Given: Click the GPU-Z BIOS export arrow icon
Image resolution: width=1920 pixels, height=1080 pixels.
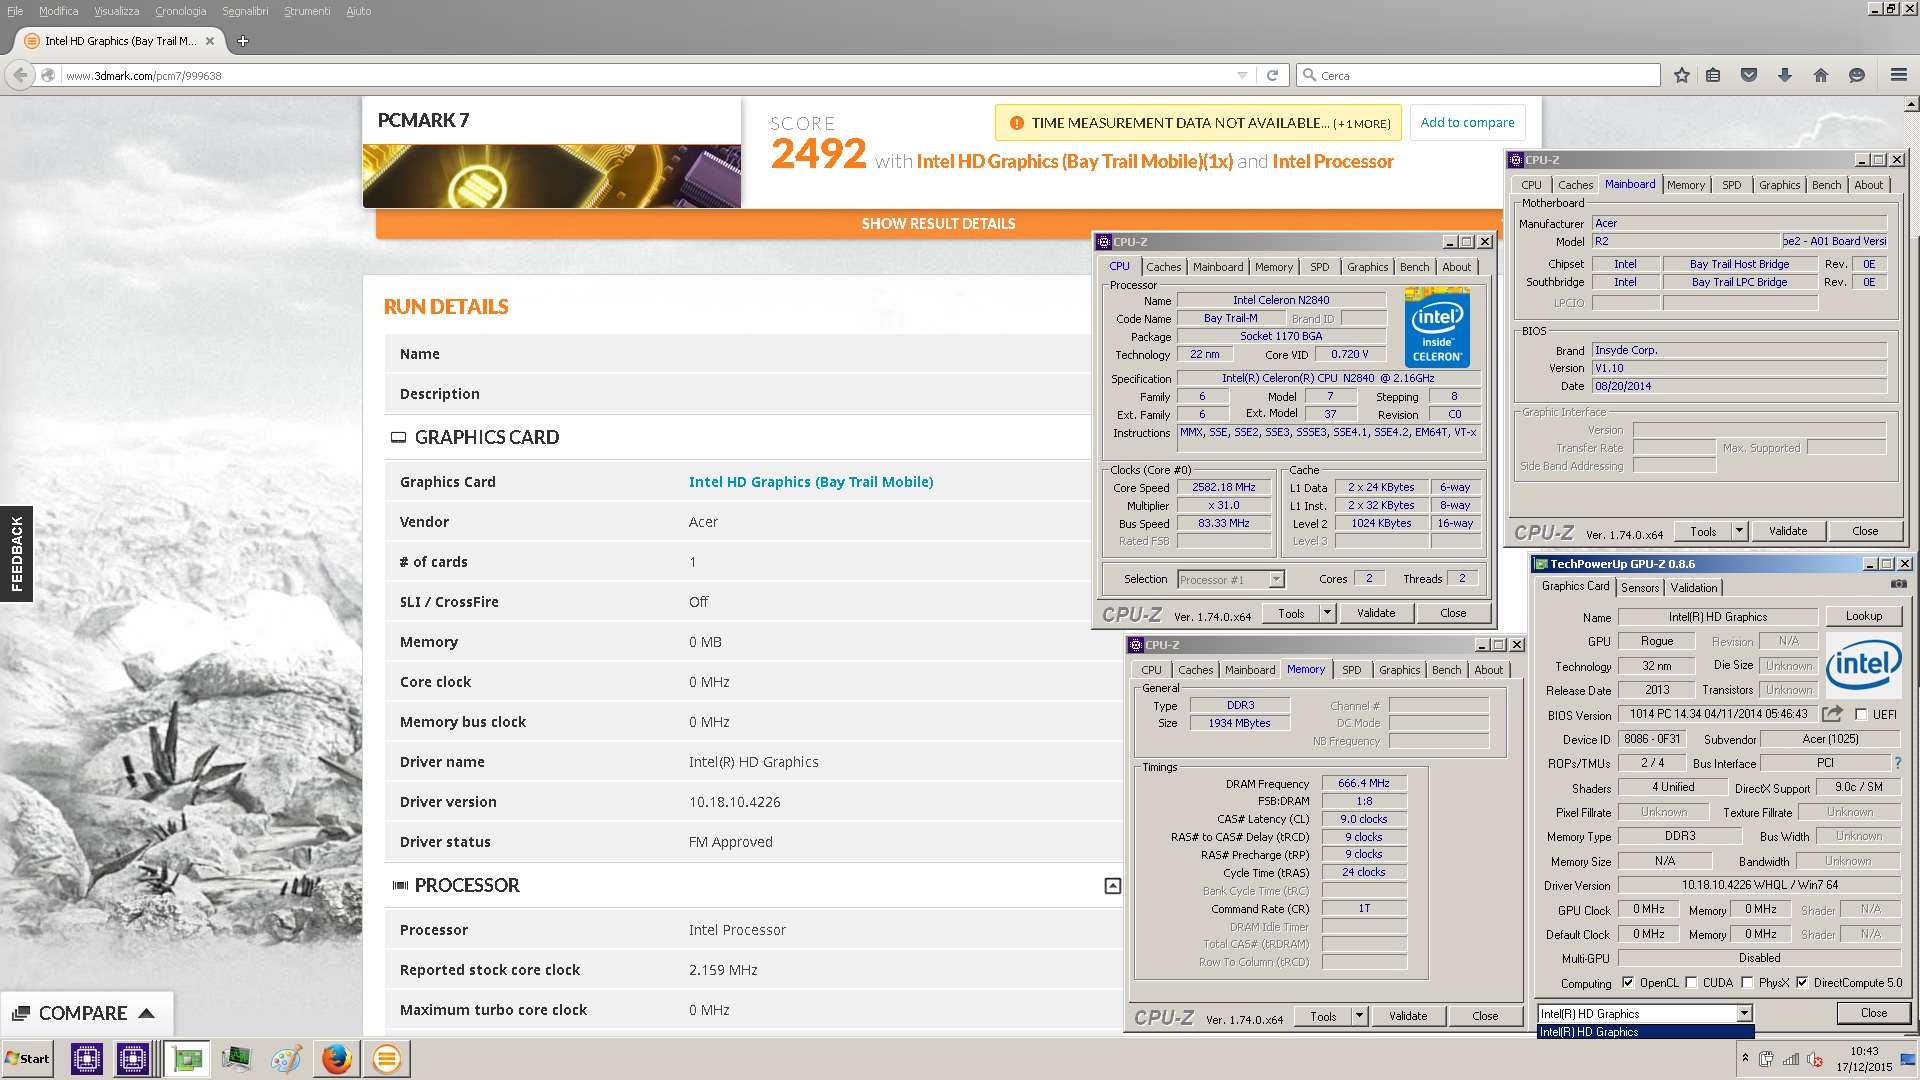Looking at the screenshot, I should [x=1832, y=714].
